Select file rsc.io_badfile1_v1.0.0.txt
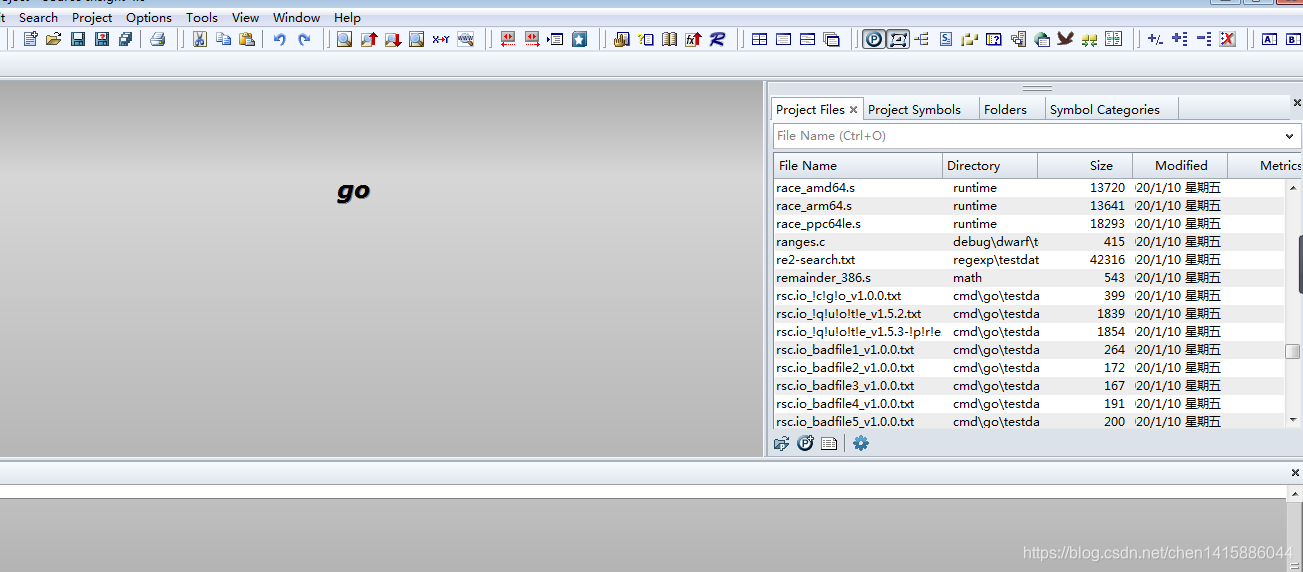 [x=1028, y=350]
